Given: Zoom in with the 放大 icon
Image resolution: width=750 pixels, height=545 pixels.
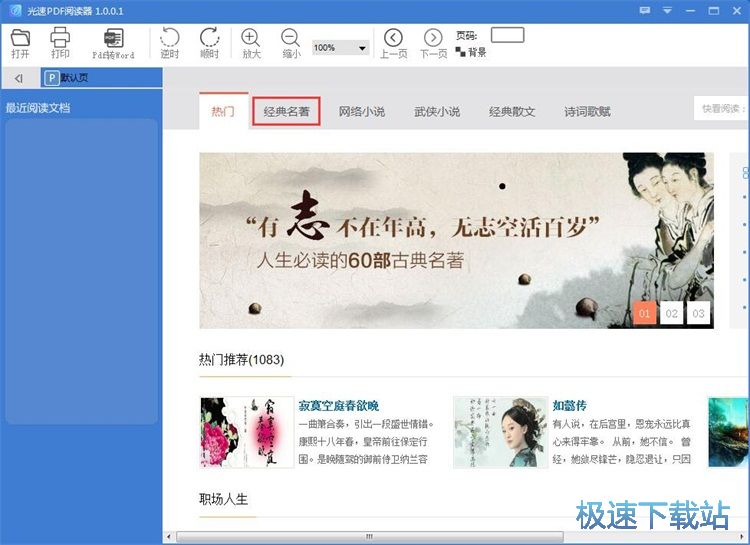Looking at the screenshot, I should click(x=251, y=44).
